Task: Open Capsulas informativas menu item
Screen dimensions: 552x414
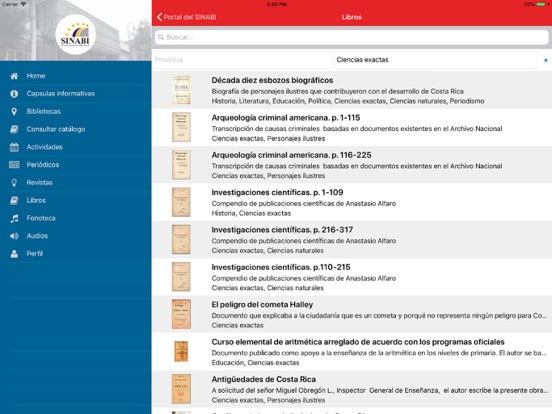Action: [x=76, y=94]
